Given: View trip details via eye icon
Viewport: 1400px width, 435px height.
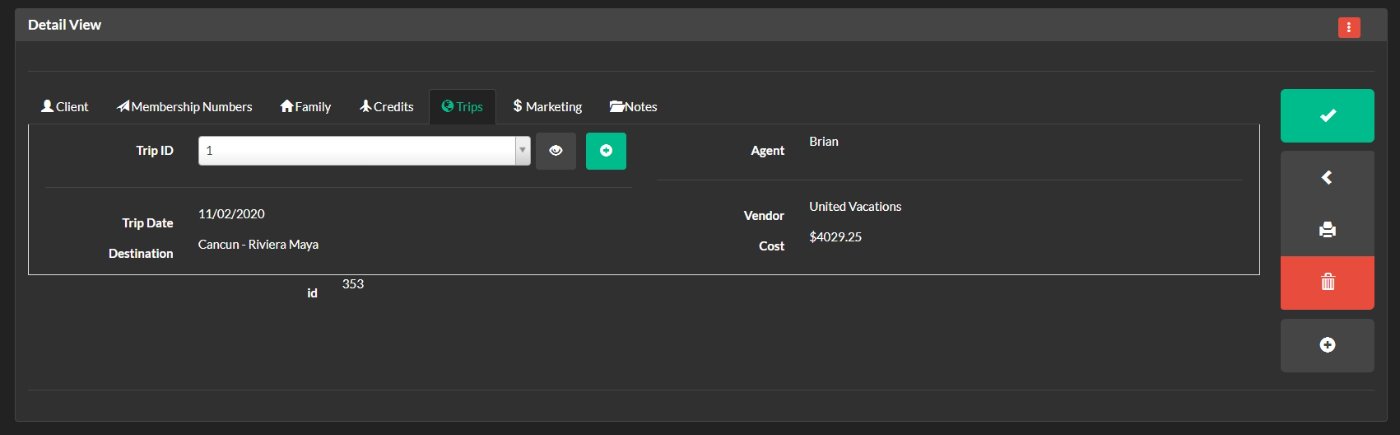Looking at the screenshot, I should pos(556,151).
